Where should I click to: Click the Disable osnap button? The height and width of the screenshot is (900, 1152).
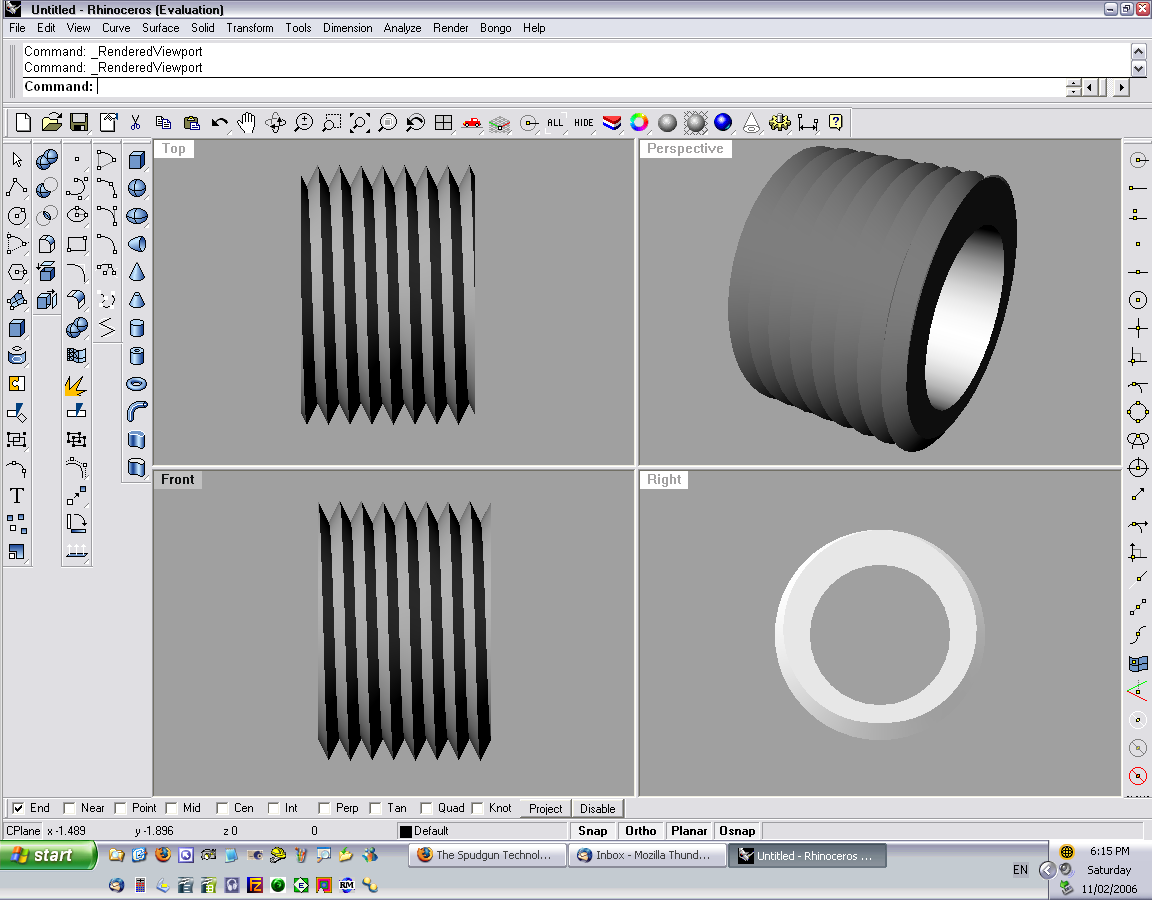(597, 808)
